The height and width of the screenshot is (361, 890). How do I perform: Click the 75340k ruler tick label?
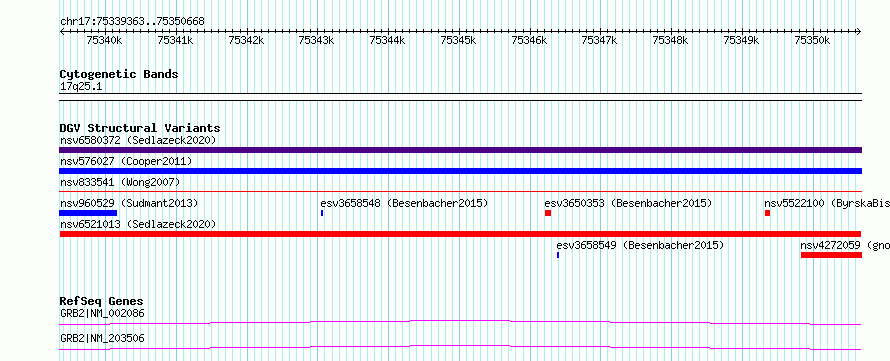coord(104,40)
